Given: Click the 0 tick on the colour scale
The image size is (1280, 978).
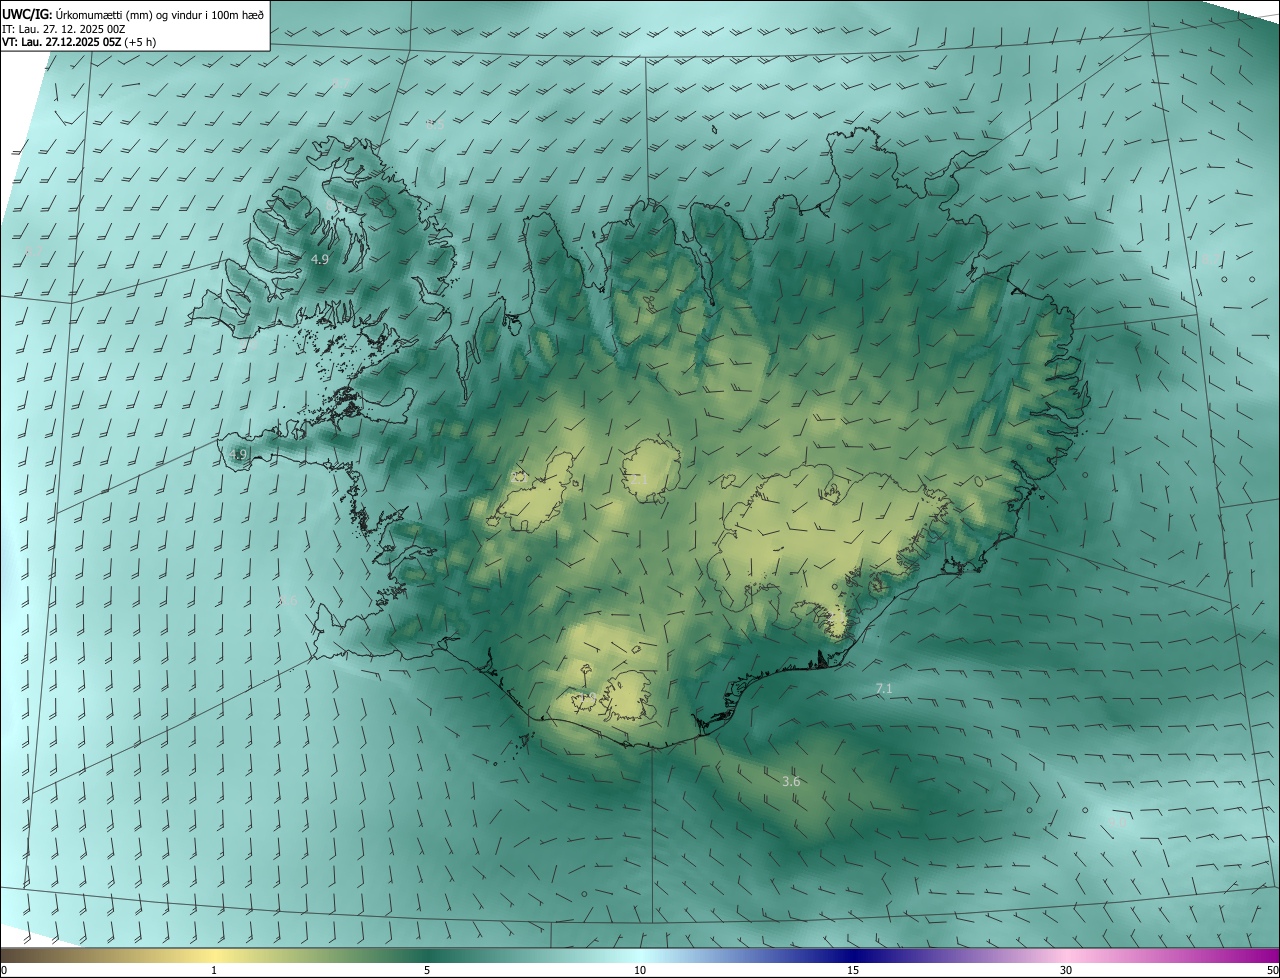Looking at the screenshot, I should click(4, 970).
